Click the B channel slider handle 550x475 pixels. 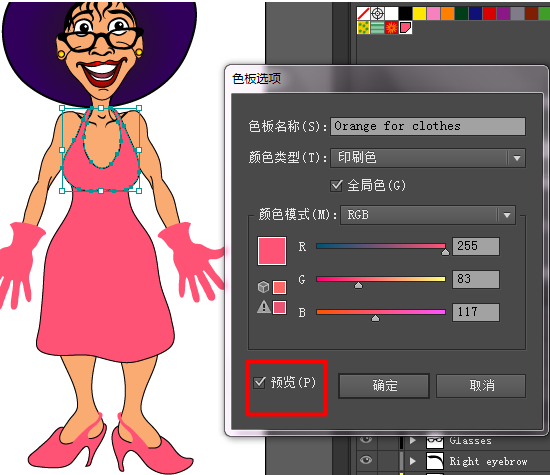click(375, 318)
